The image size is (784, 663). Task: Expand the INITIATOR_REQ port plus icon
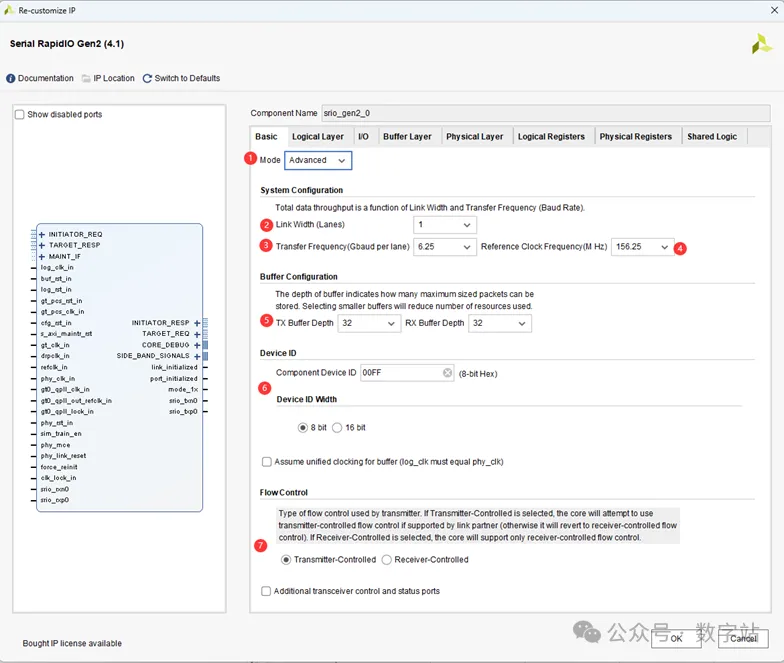42,234
